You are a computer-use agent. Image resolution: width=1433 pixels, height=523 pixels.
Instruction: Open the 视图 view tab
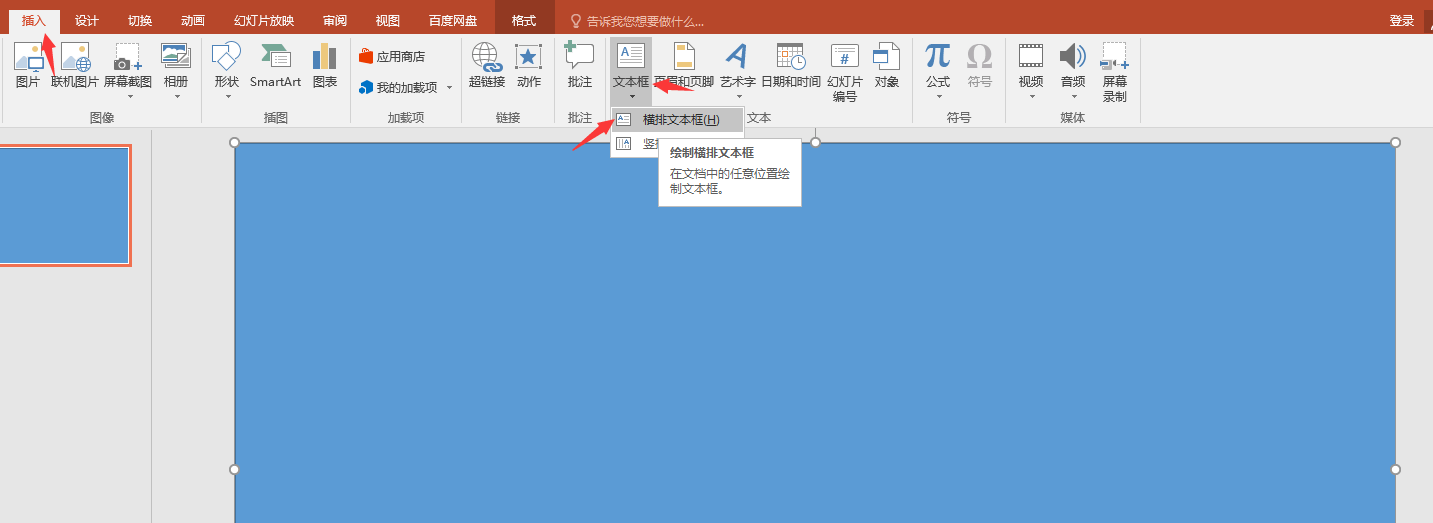[388, 21]
